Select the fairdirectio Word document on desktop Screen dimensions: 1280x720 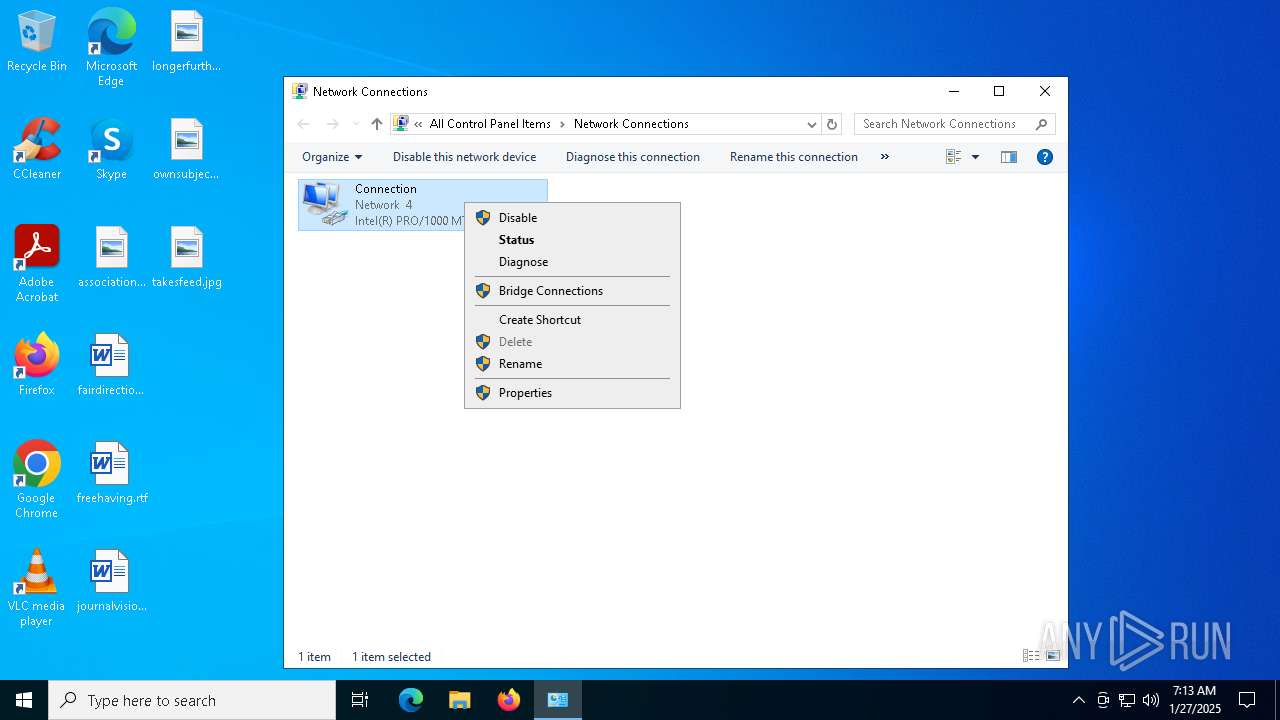111,366
